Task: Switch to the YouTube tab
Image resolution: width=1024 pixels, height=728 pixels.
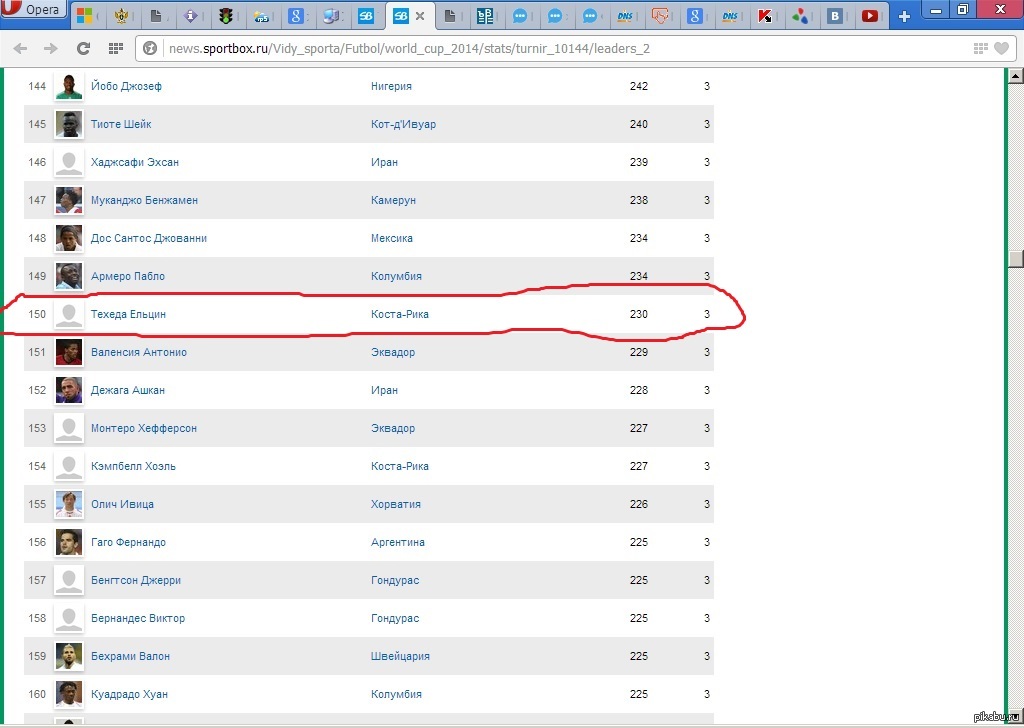Action: 869,16
